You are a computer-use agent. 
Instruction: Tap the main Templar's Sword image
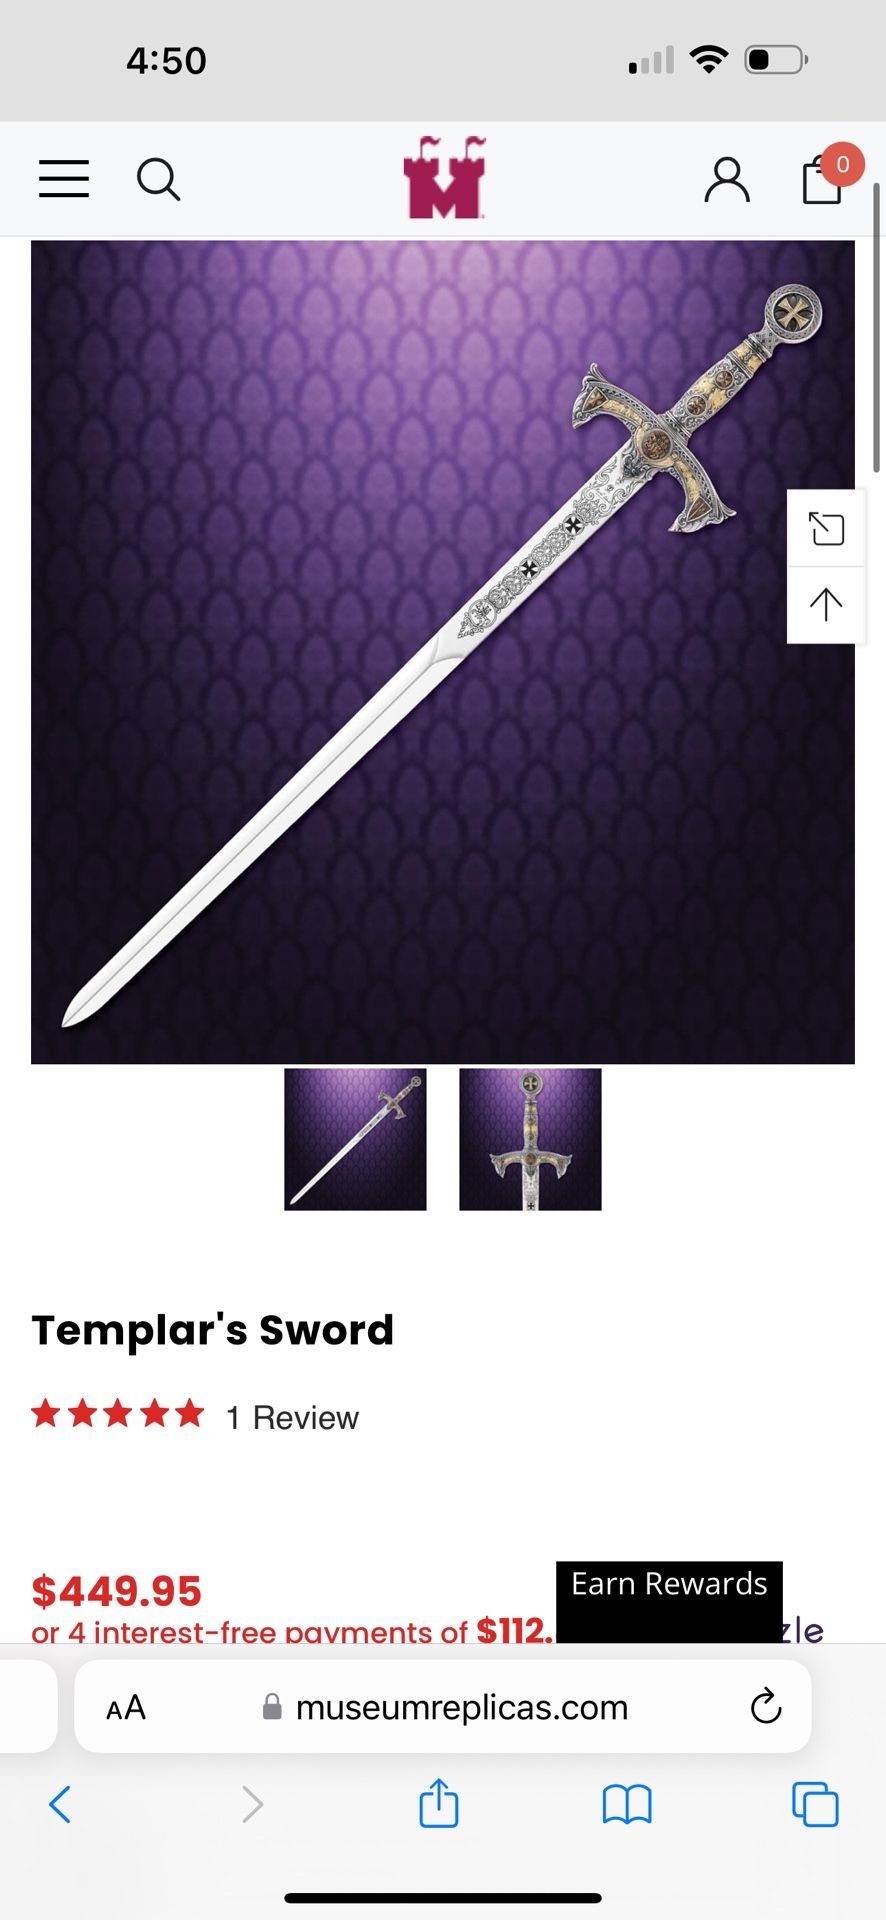click(x=443, y=652)
